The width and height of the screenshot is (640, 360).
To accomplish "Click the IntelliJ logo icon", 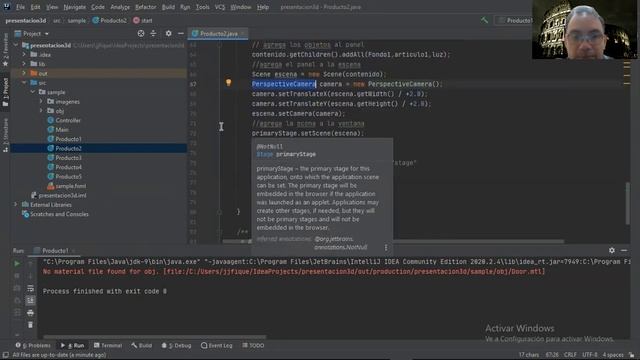I will click(7, 7).
